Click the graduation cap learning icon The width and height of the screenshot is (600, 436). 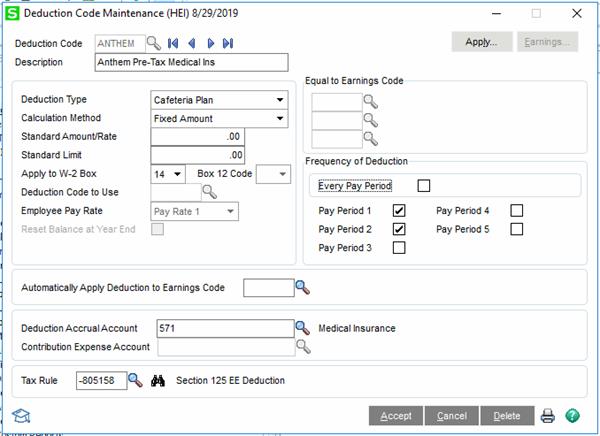(21, 416)
